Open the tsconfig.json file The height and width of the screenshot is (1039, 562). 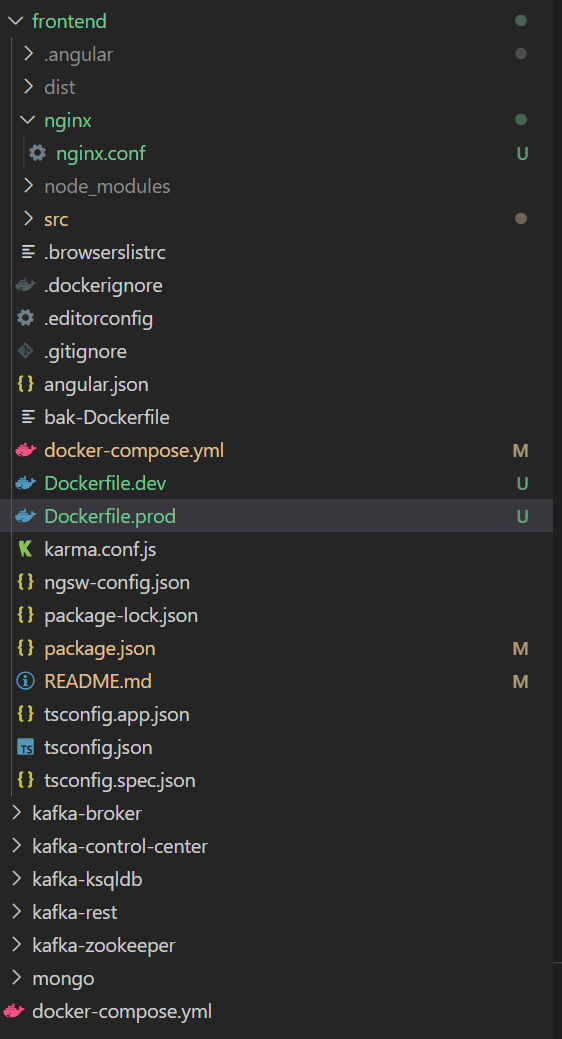click(98, 747)
